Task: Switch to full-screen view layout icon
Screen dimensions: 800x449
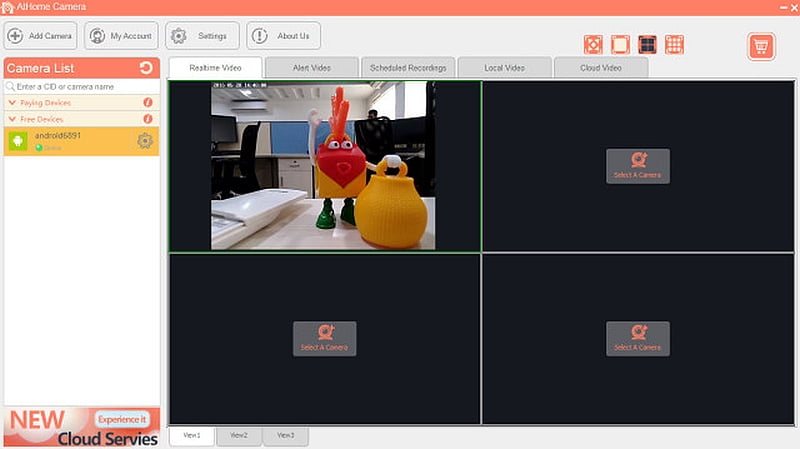Action: click(593, 45)
